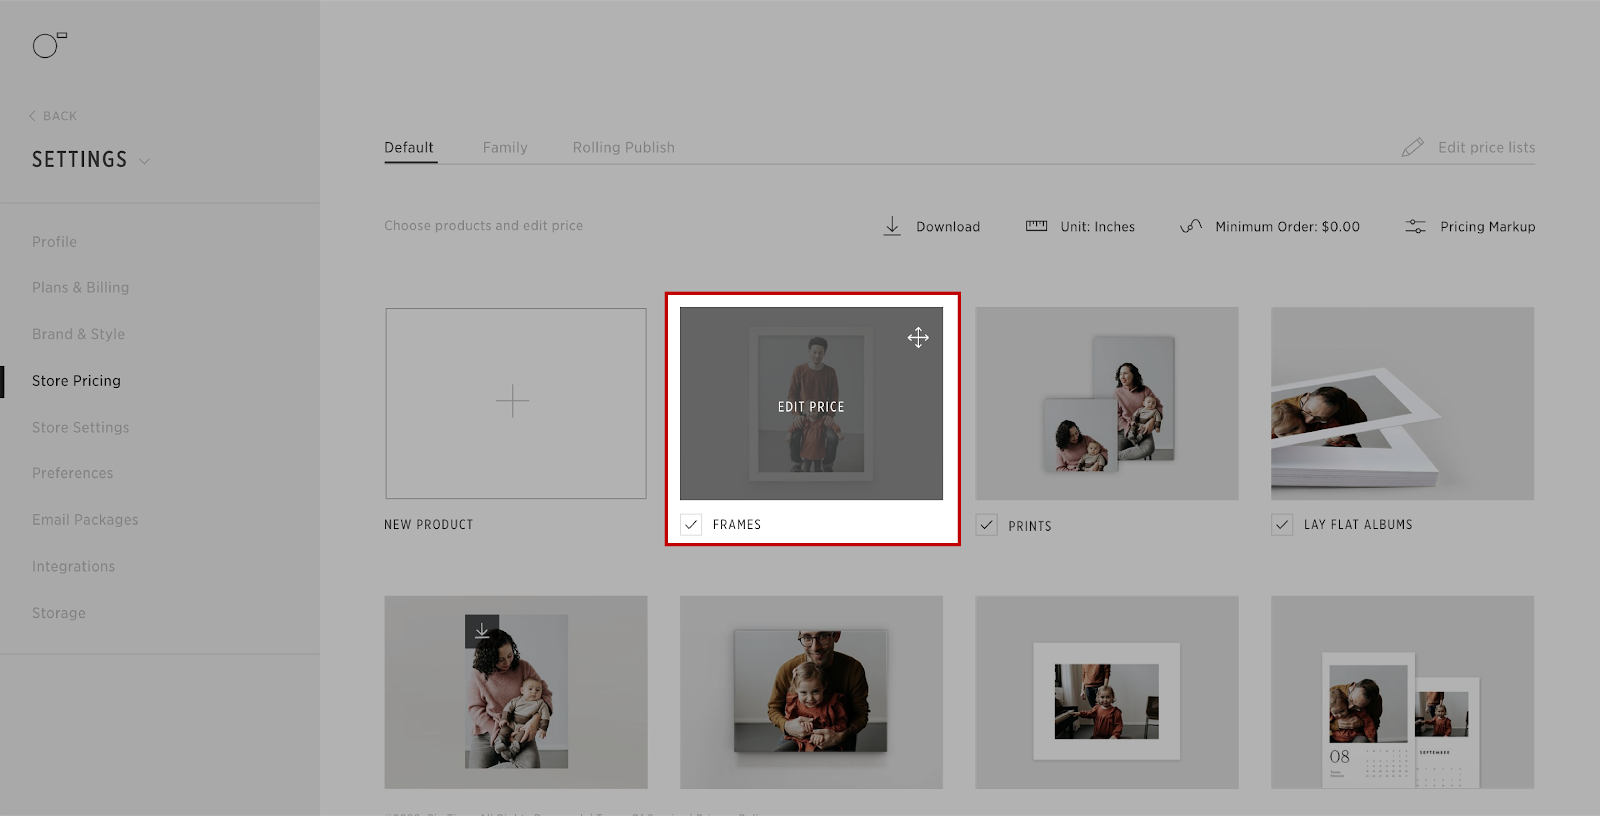Screen dimensions: 1600x816
Task: Click the Back arrow chevron
Action: tap(32, 116)
